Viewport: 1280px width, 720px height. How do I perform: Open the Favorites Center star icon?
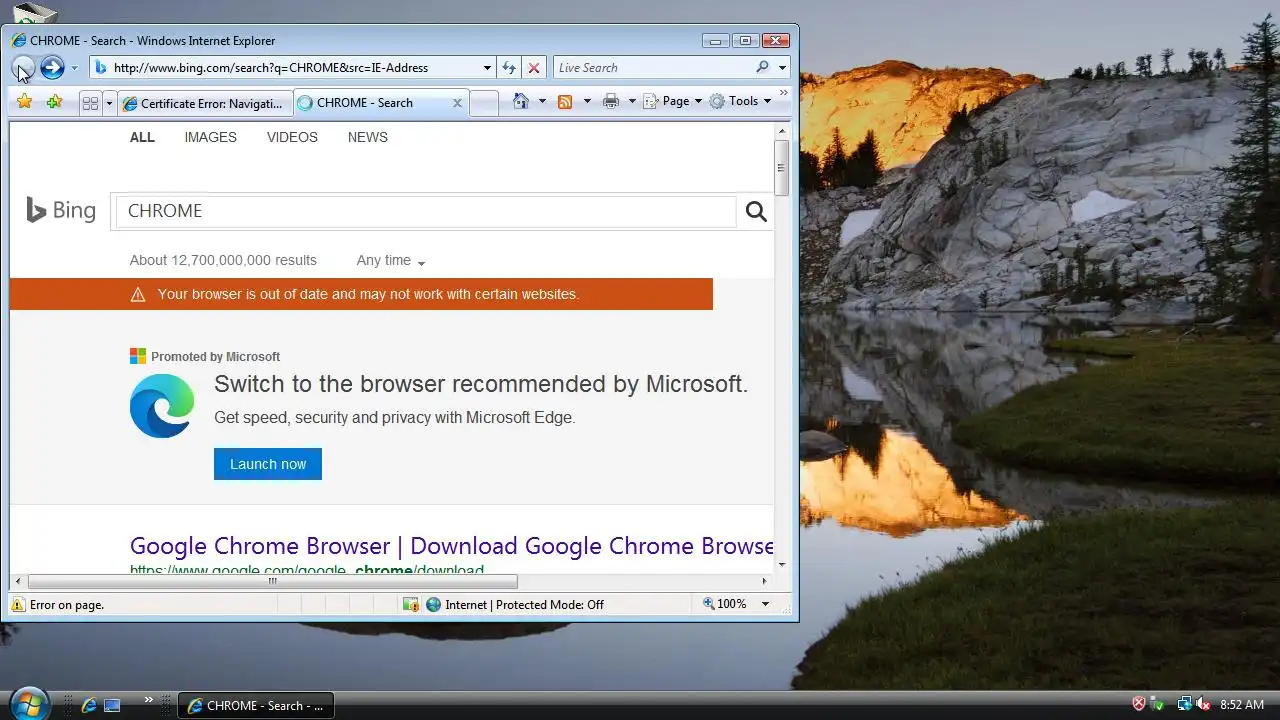point(25,102)
